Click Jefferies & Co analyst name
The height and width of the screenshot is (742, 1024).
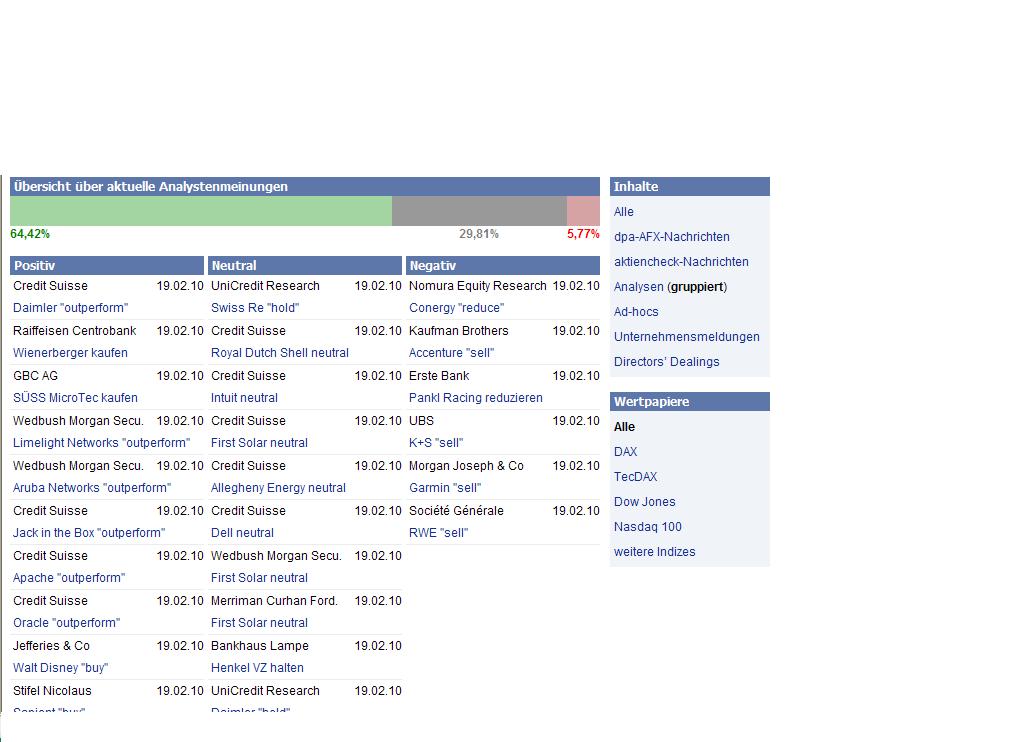pos(51,646)
